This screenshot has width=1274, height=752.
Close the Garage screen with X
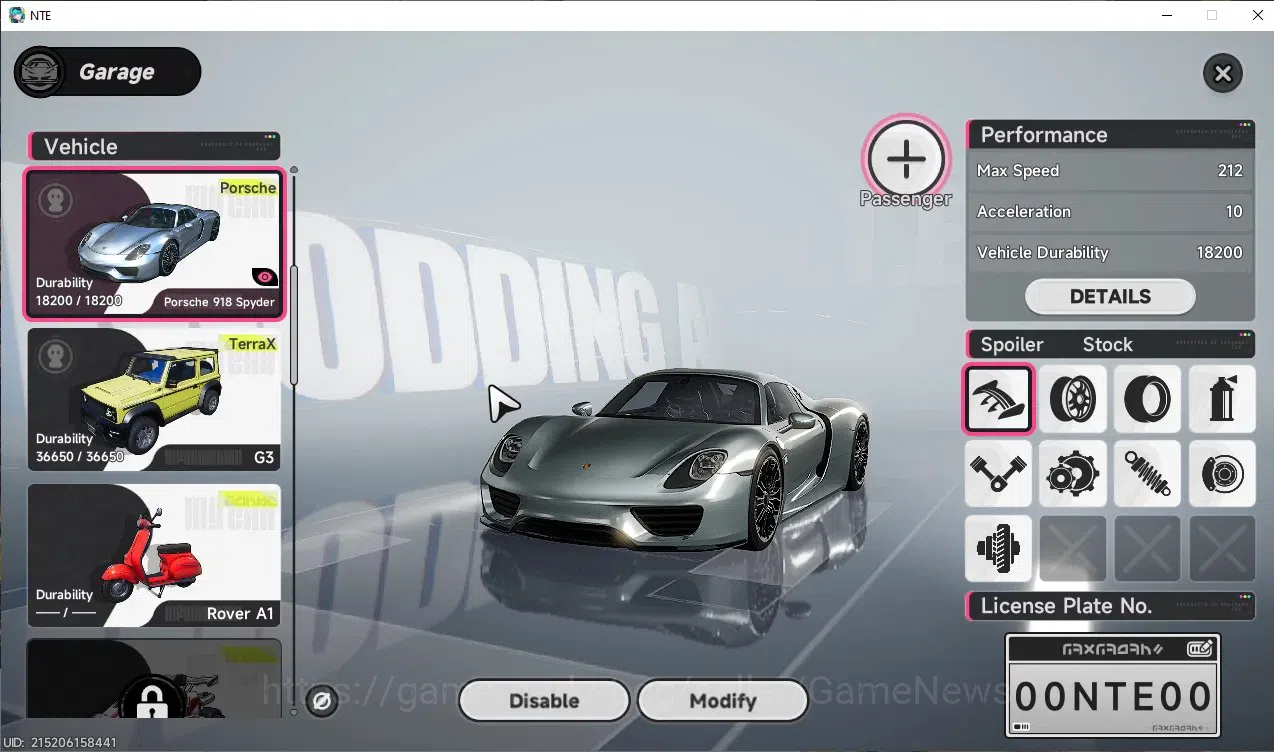[x=1222, y=73]
